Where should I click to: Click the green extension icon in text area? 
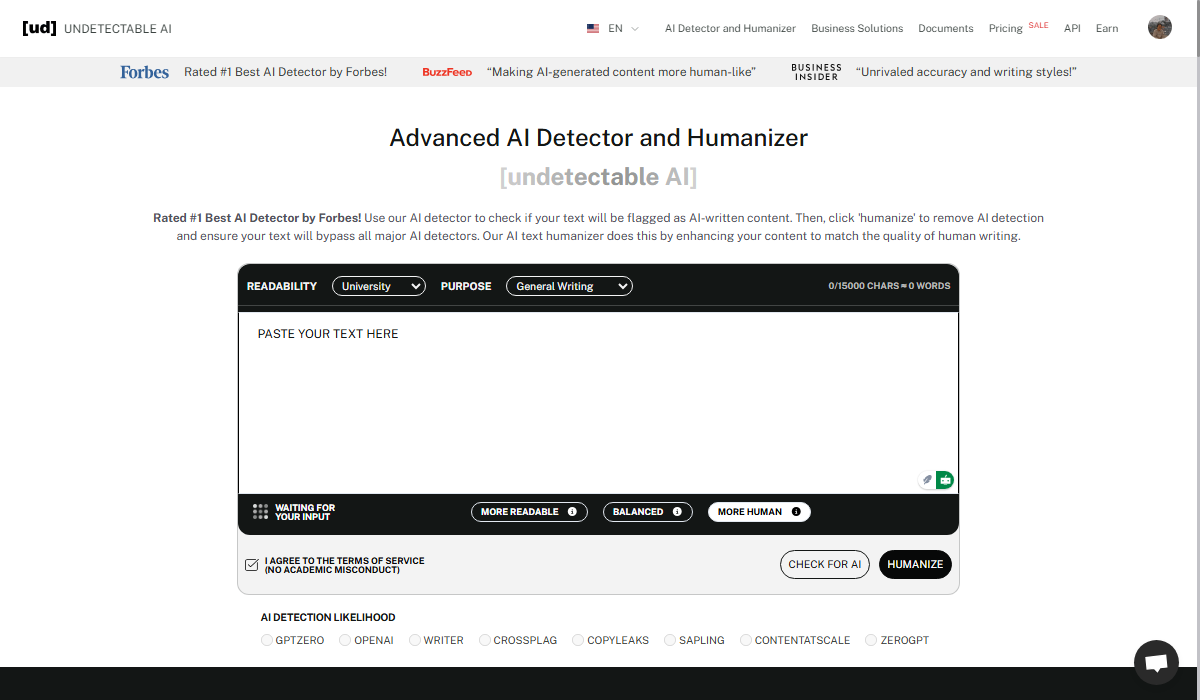coord(945,480)
